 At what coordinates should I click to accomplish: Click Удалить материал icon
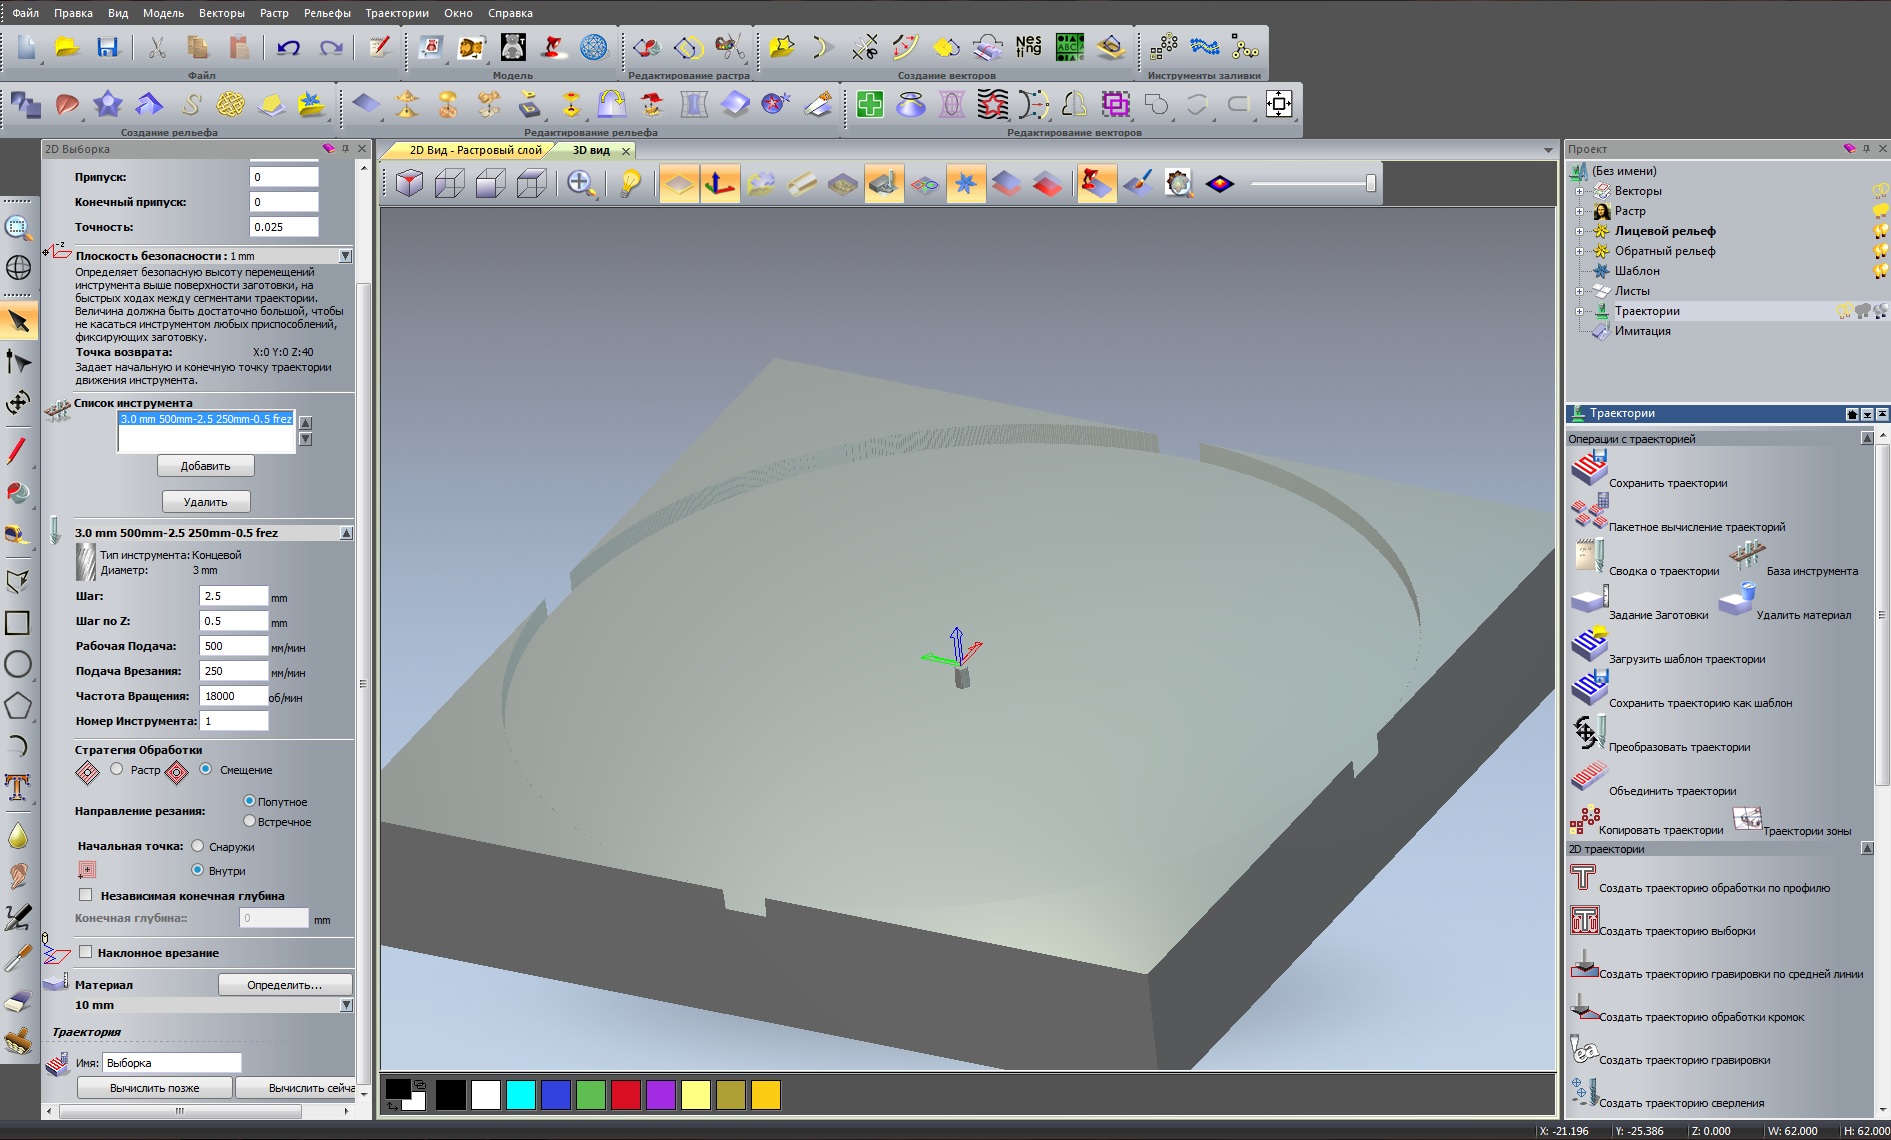point(1737,600)
